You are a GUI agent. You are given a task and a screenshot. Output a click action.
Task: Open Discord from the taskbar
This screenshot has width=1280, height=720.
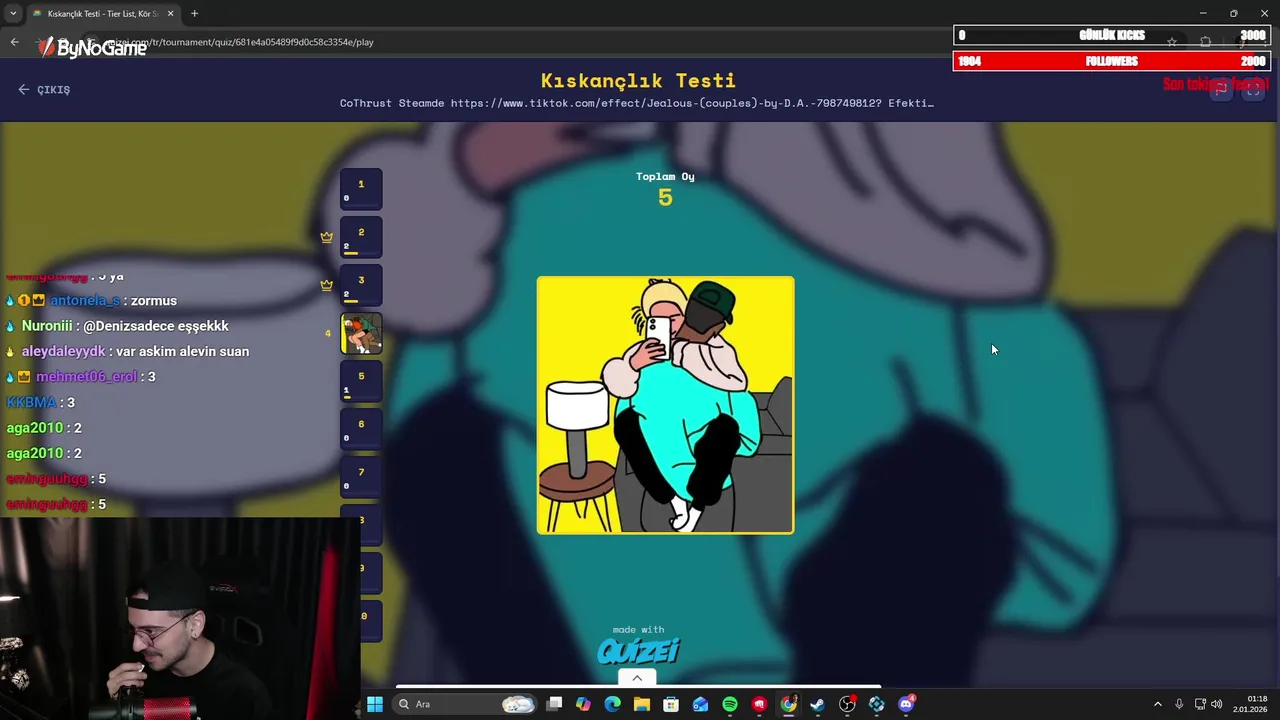click(906, 704)
